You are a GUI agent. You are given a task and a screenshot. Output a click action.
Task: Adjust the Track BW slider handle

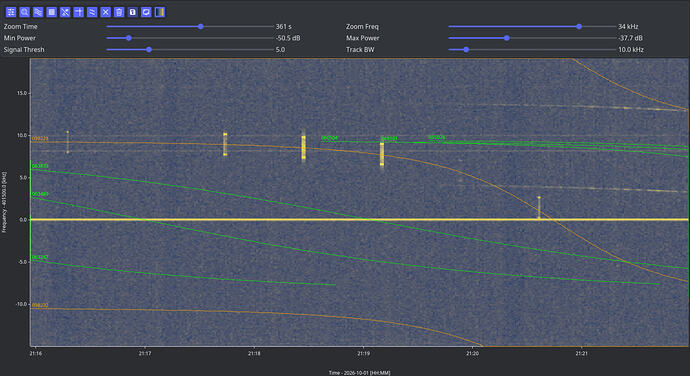(x=466, y=49)
